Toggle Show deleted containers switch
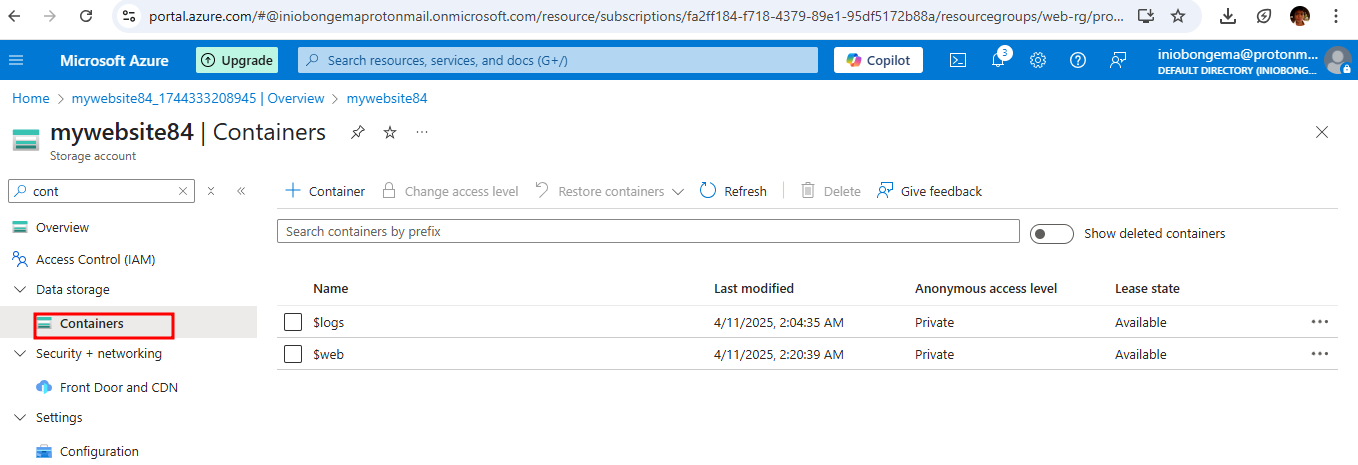Viewport: 1358px width, 465px height. pyautogui.click(x=1051, y=233)
